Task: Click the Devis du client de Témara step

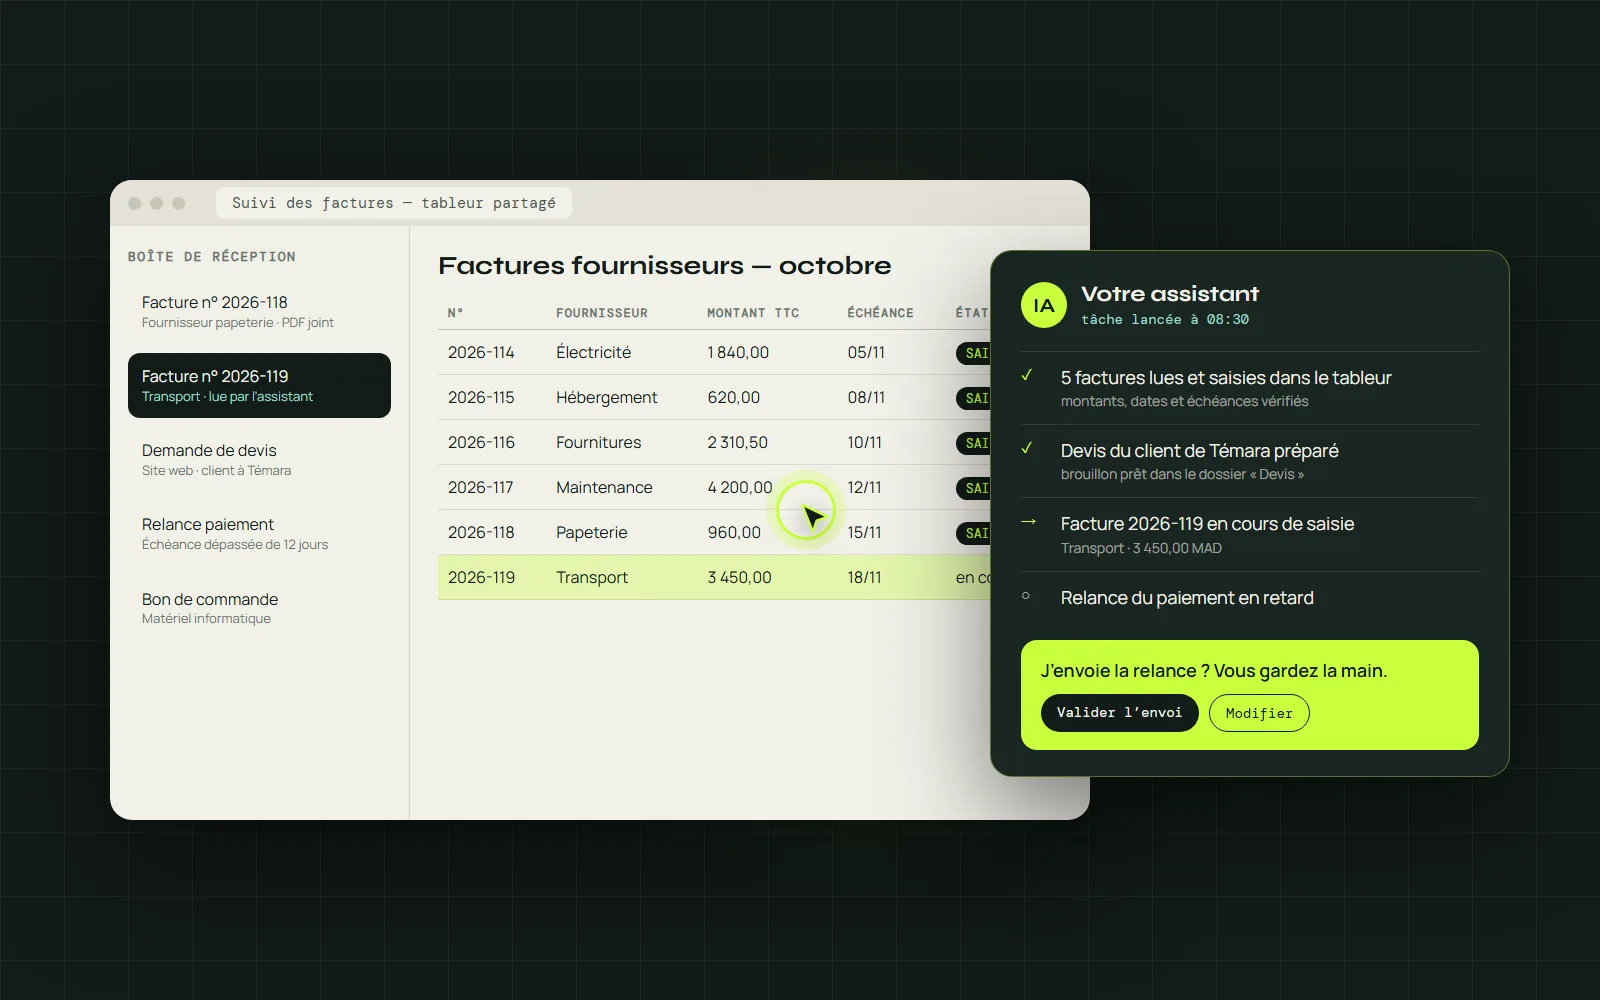Action: pyautogui.click(x=1250, y=461)
